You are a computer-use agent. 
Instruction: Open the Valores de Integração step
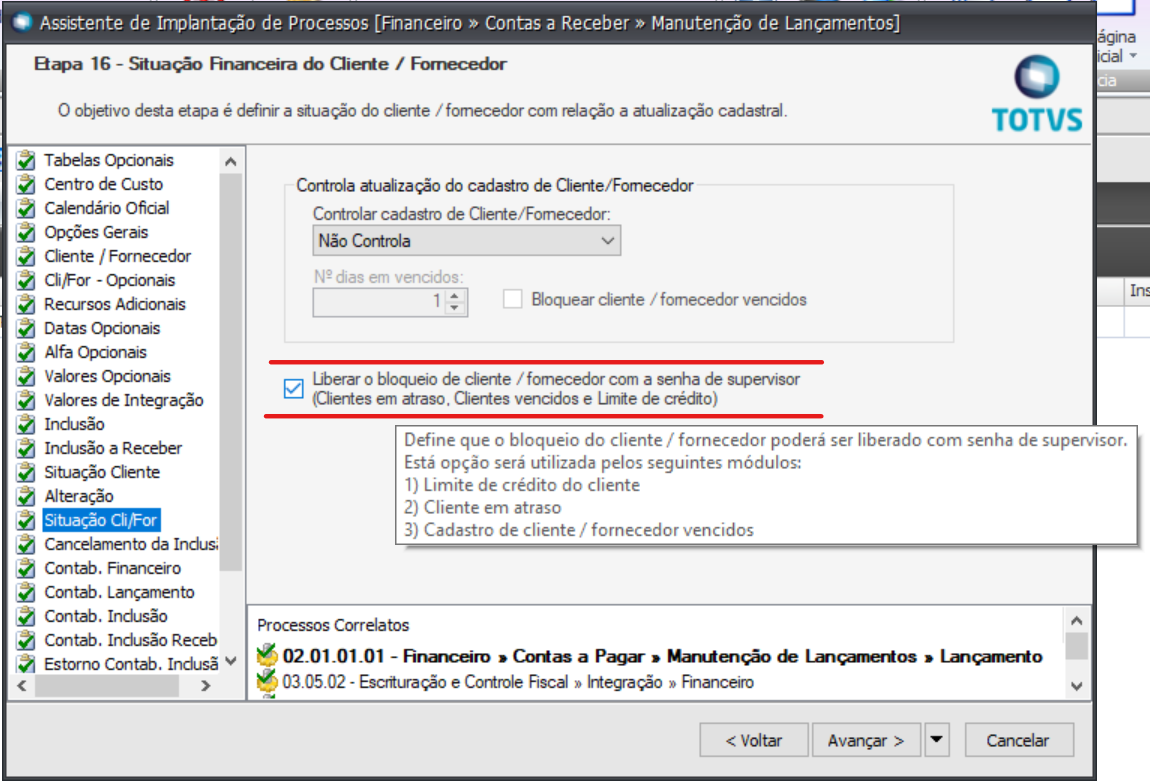(123, 400)
